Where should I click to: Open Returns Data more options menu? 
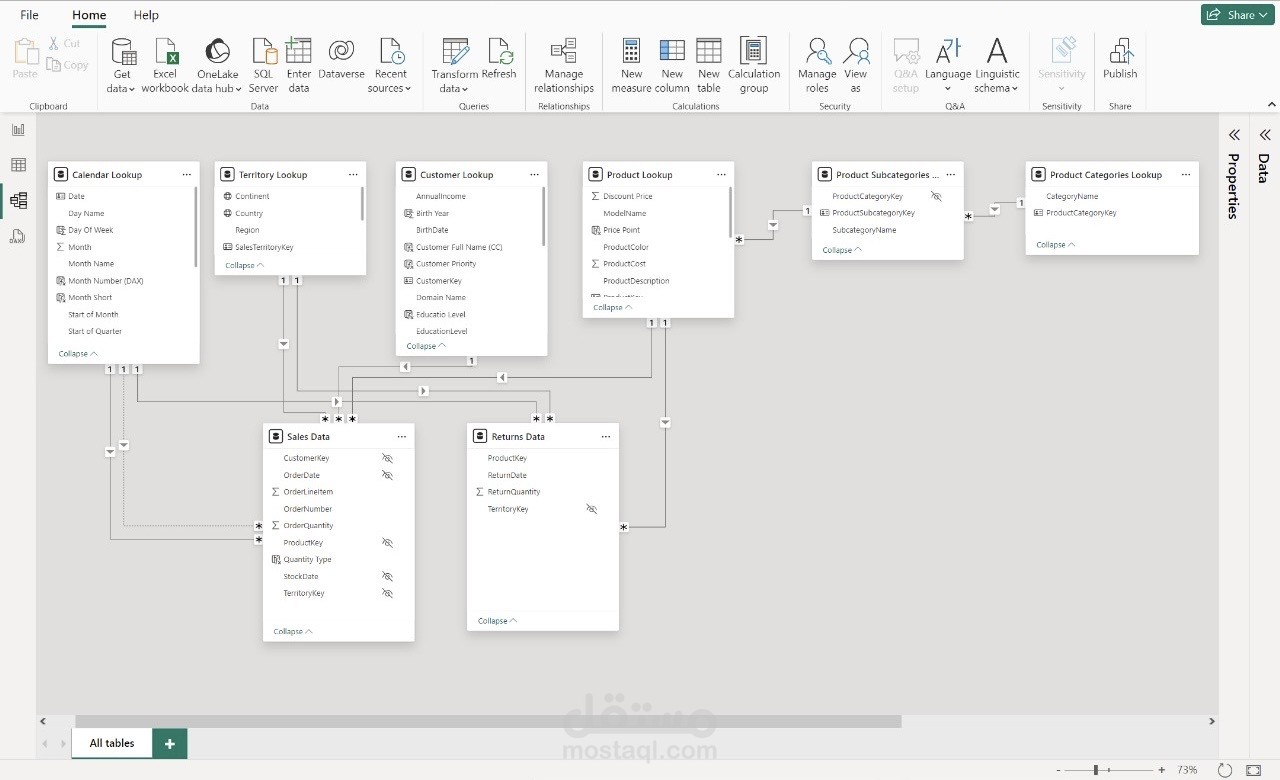[606, 437]
